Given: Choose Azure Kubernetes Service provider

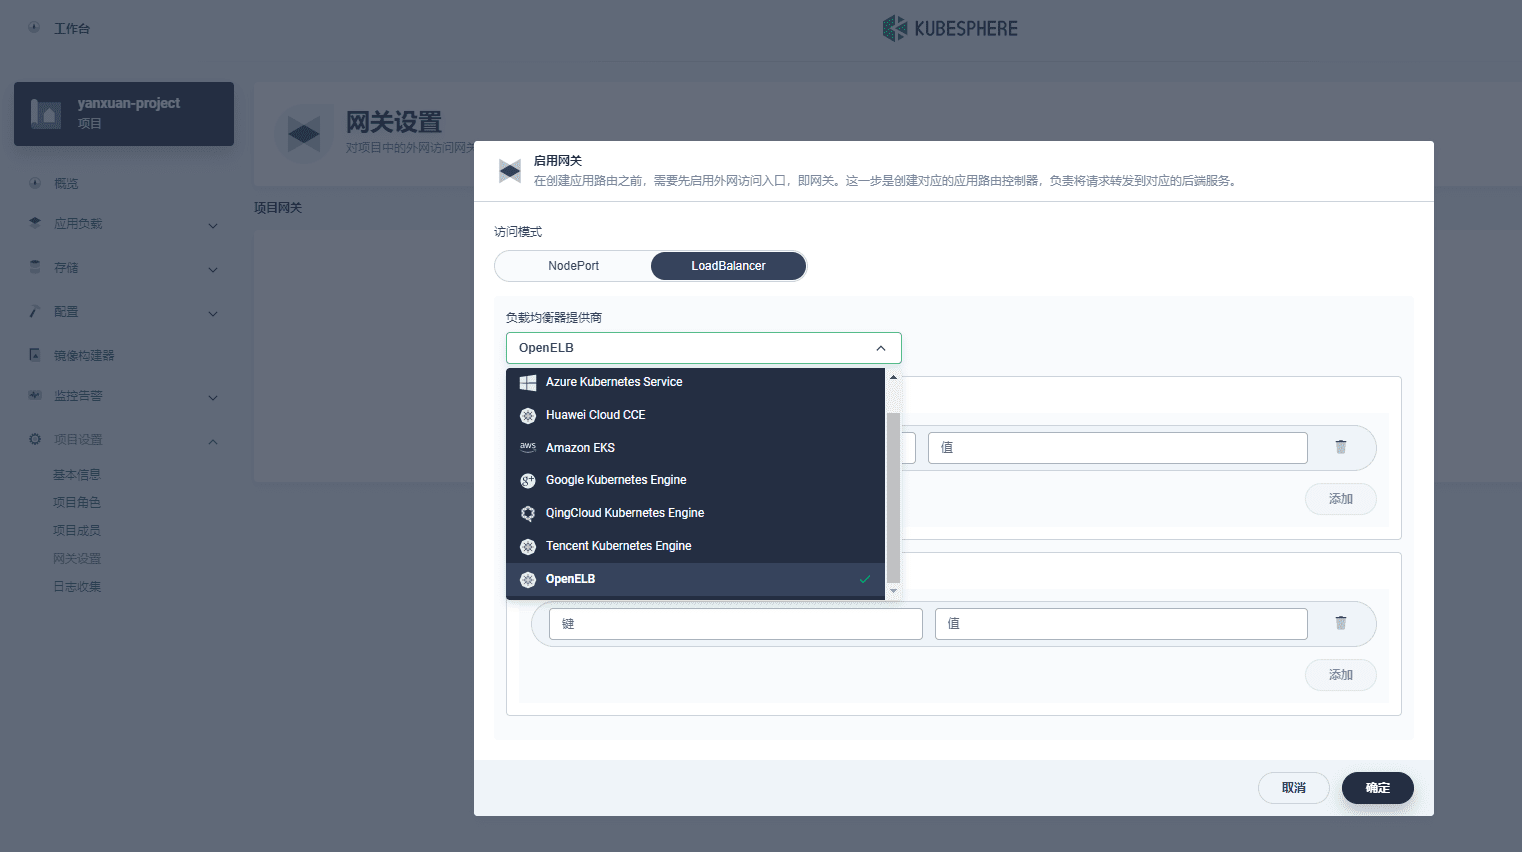Looking at the screenshot, I should (x=696, y=382).
